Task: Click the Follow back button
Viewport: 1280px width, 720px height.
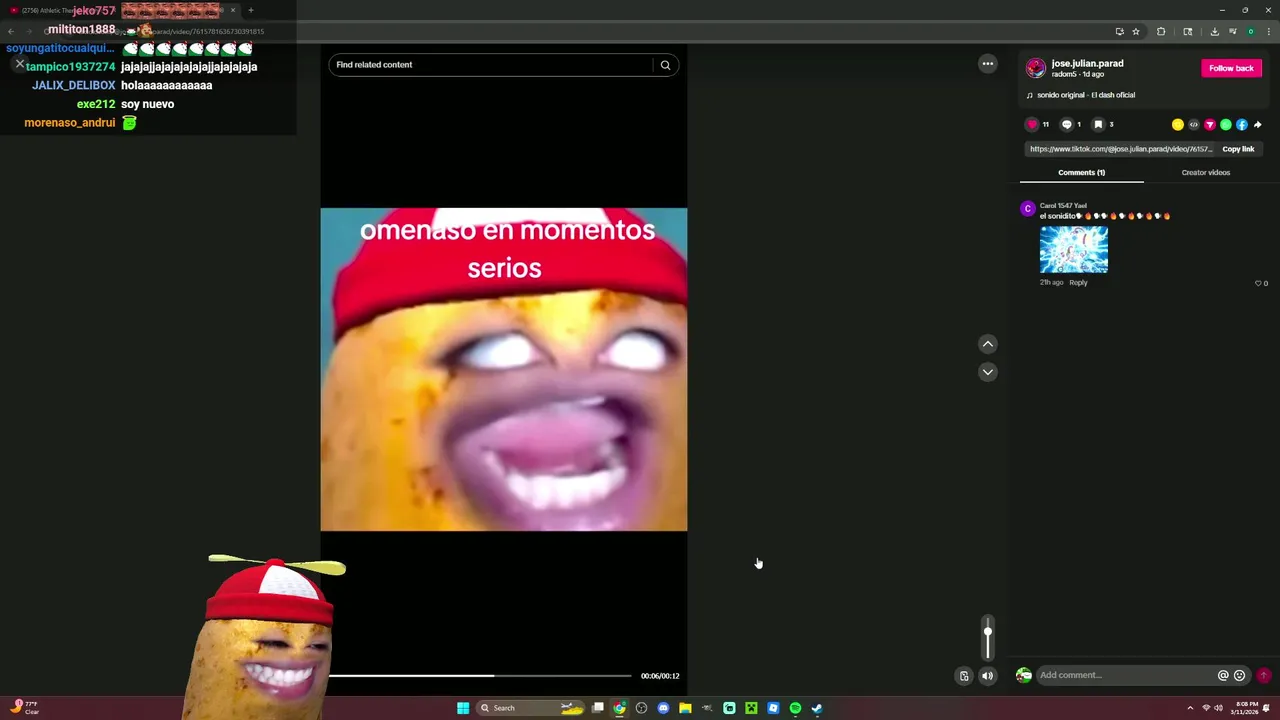Action: (x=1231, y=68)
